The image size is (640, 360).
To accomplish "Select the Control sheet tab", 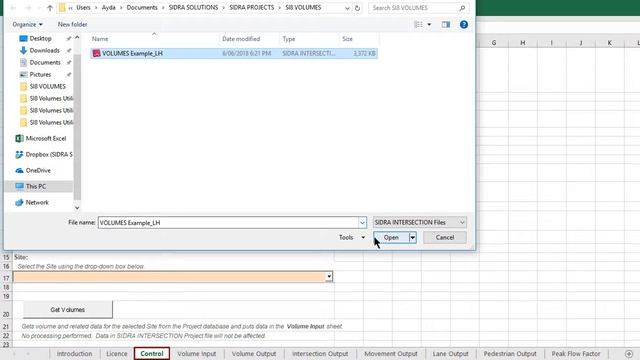I will pos(152,354).
